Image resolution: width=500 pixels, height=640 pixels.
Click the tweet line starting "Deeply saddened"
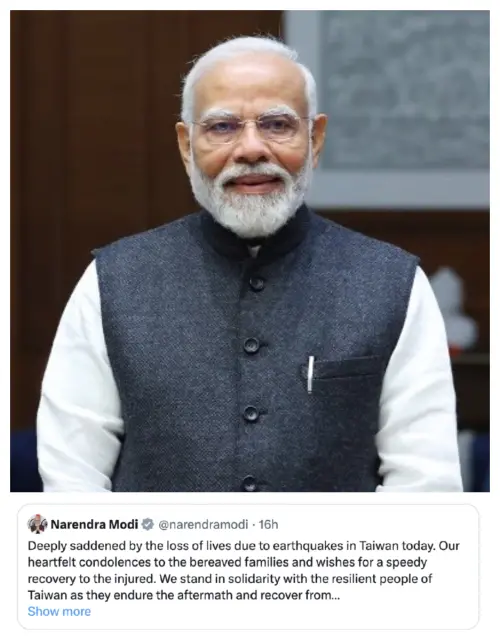pyautogui.click(x=244, y=546)
